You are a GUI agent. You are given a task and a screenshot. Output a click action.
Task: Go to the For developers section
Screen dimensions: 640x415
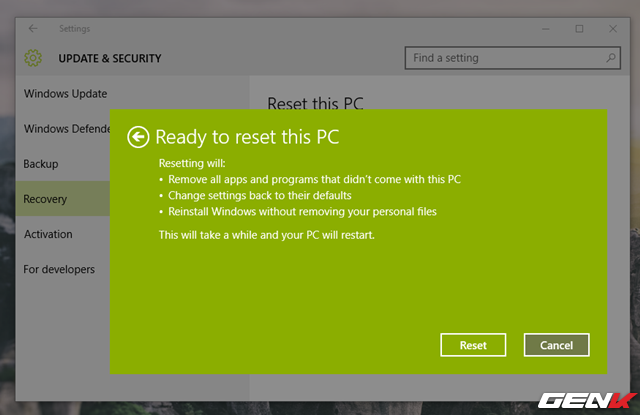coord(59,269)
